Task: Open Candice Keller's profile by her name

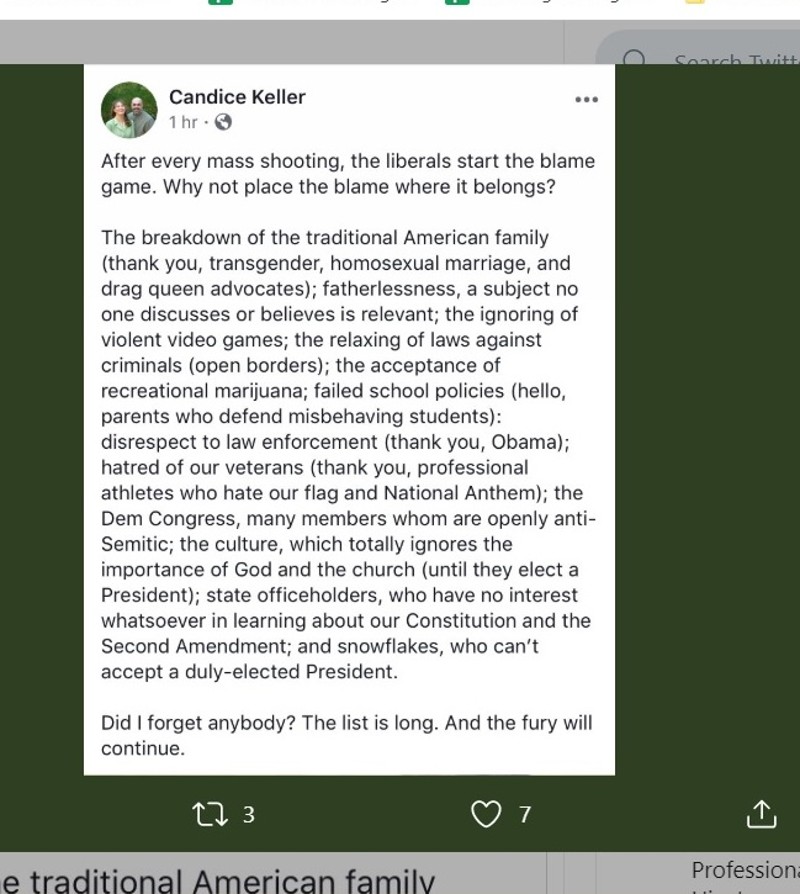Action: coord(237,97)
